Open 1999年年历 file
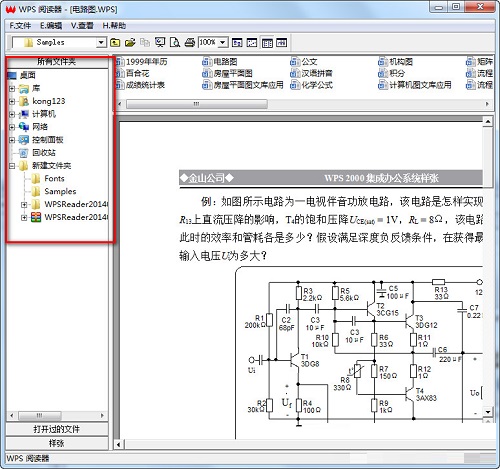The width and height of the screenshot is (500, 469). [146, 62]
